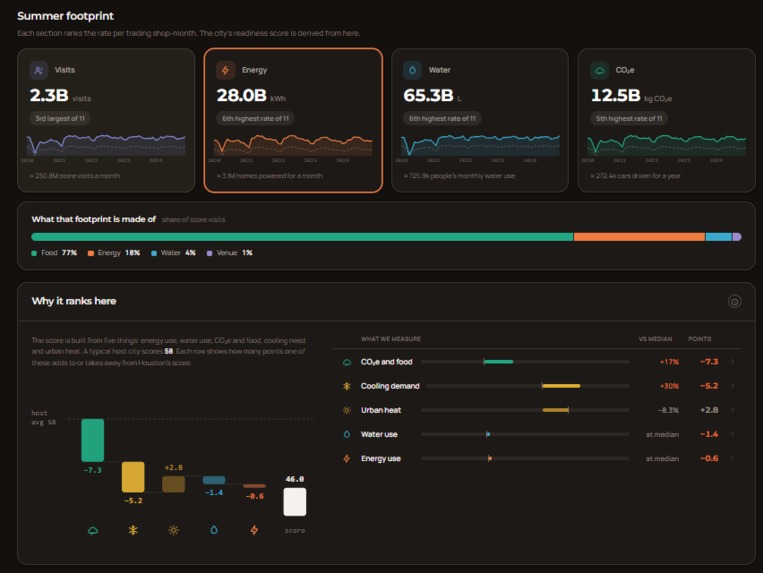
Task: Click the Visits card people icon
Action: (x=38, y=70)
